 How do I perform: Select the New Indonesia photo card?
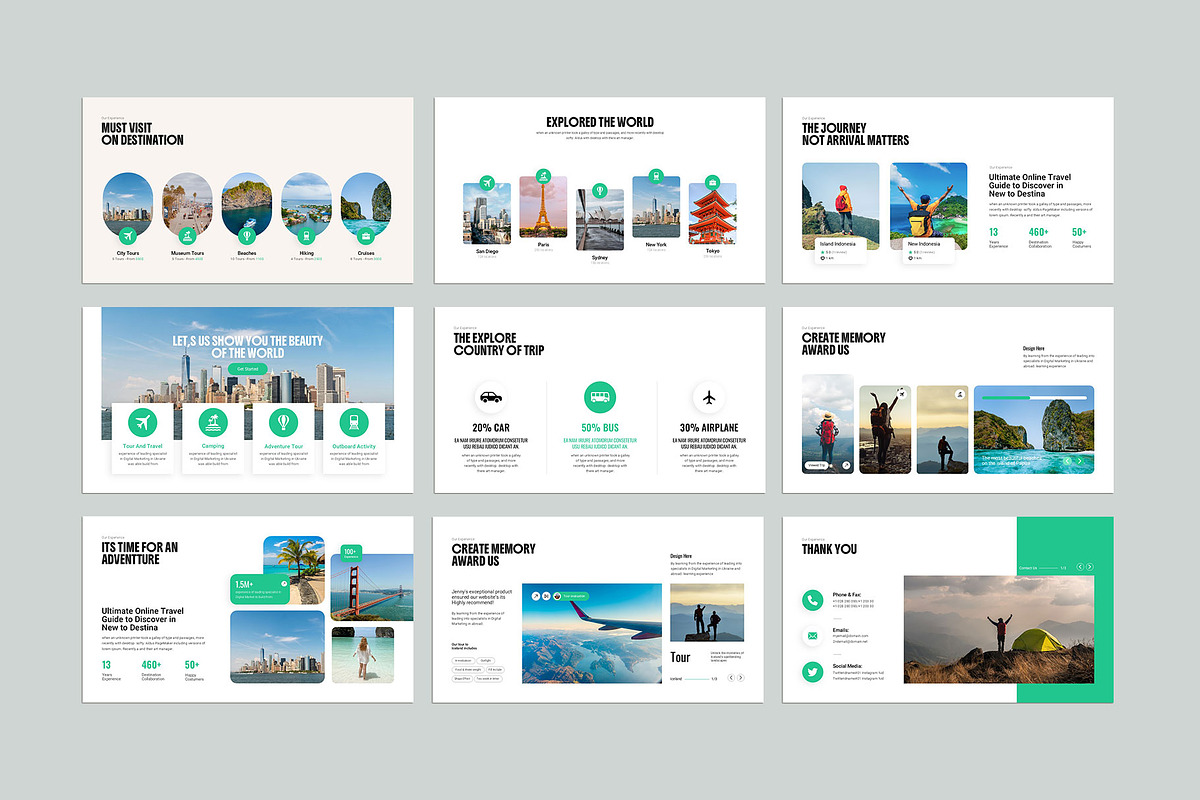pyautogui.click(x=928, y=214)
